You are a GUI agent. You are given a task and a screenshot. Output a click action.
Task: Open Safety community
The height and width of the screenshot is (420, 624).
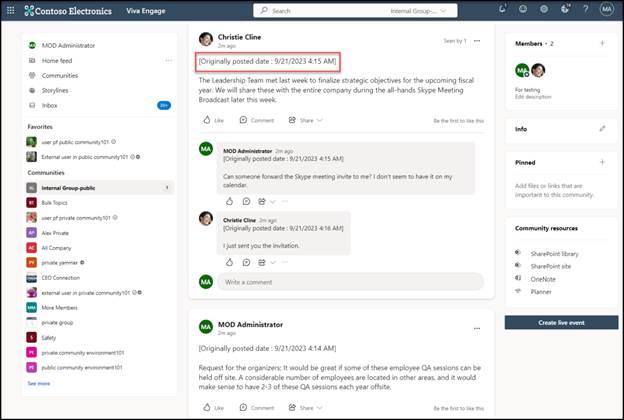[49, 338]
